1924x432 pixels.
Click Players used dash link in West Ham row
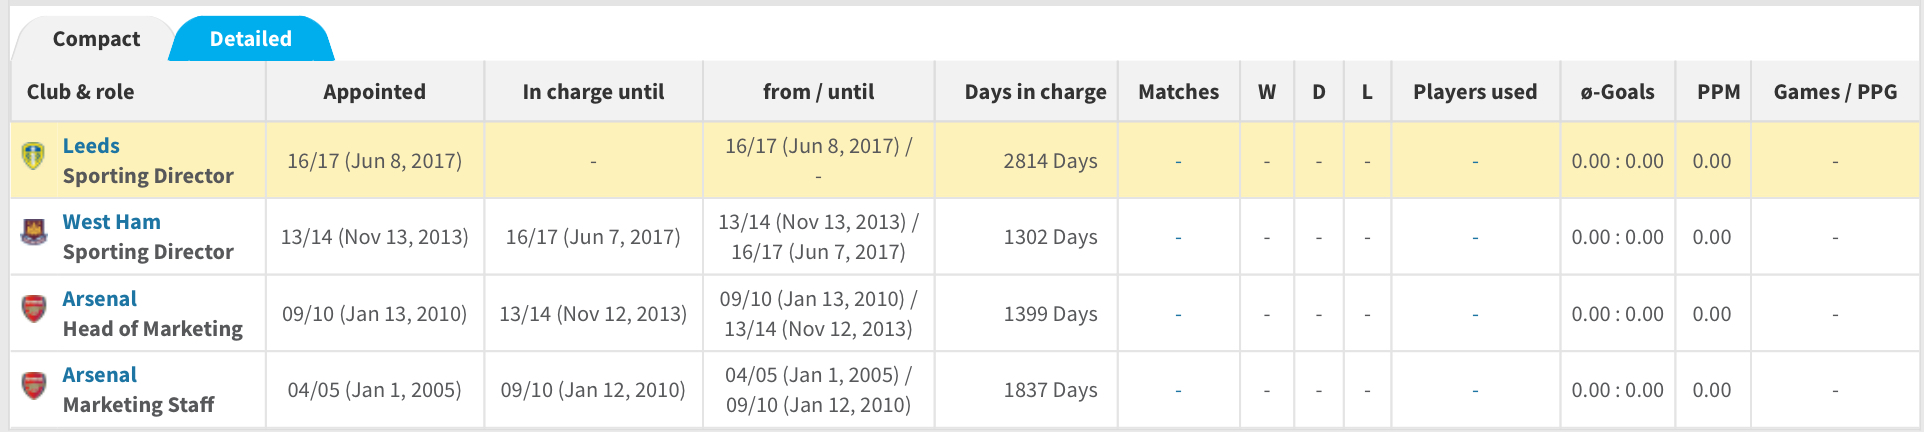[x=1475, y=238]
